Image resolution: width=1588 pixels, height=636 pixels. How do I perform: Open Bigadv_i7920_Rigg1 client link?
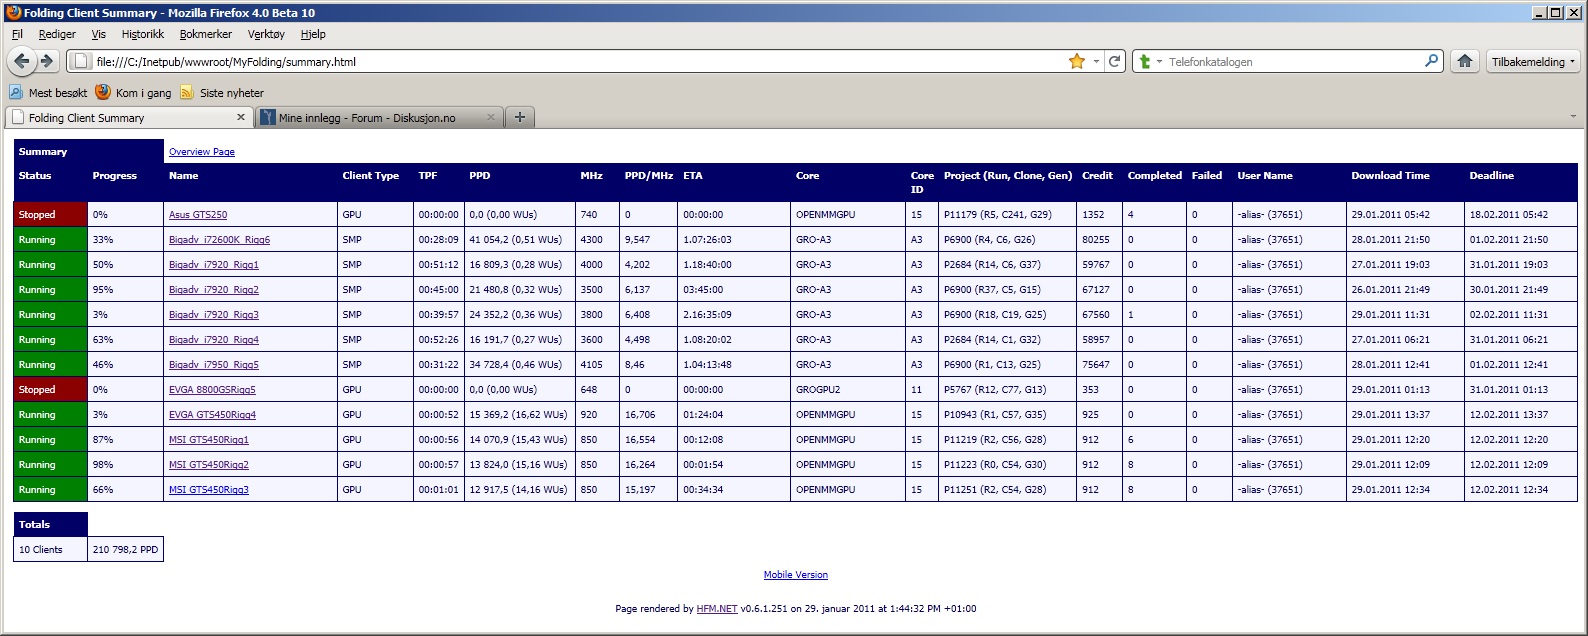[x=214, y=265]
